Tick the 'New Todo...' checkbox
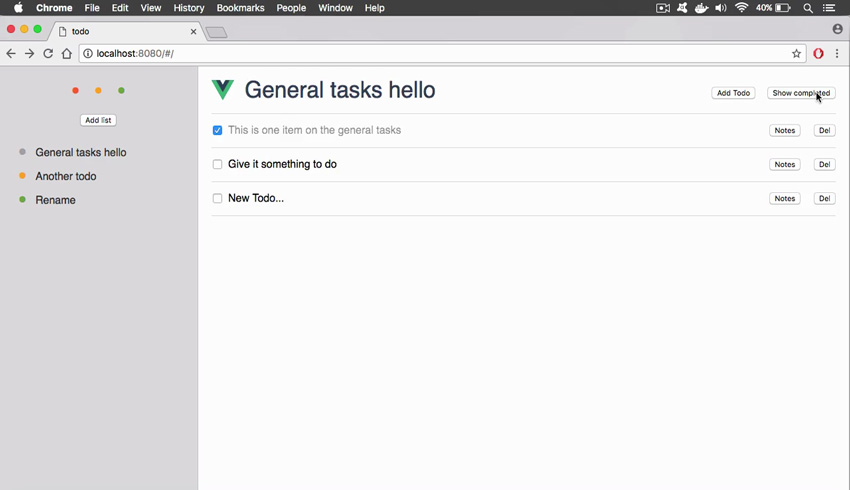 pyautogui.click(x=217, y=198)
